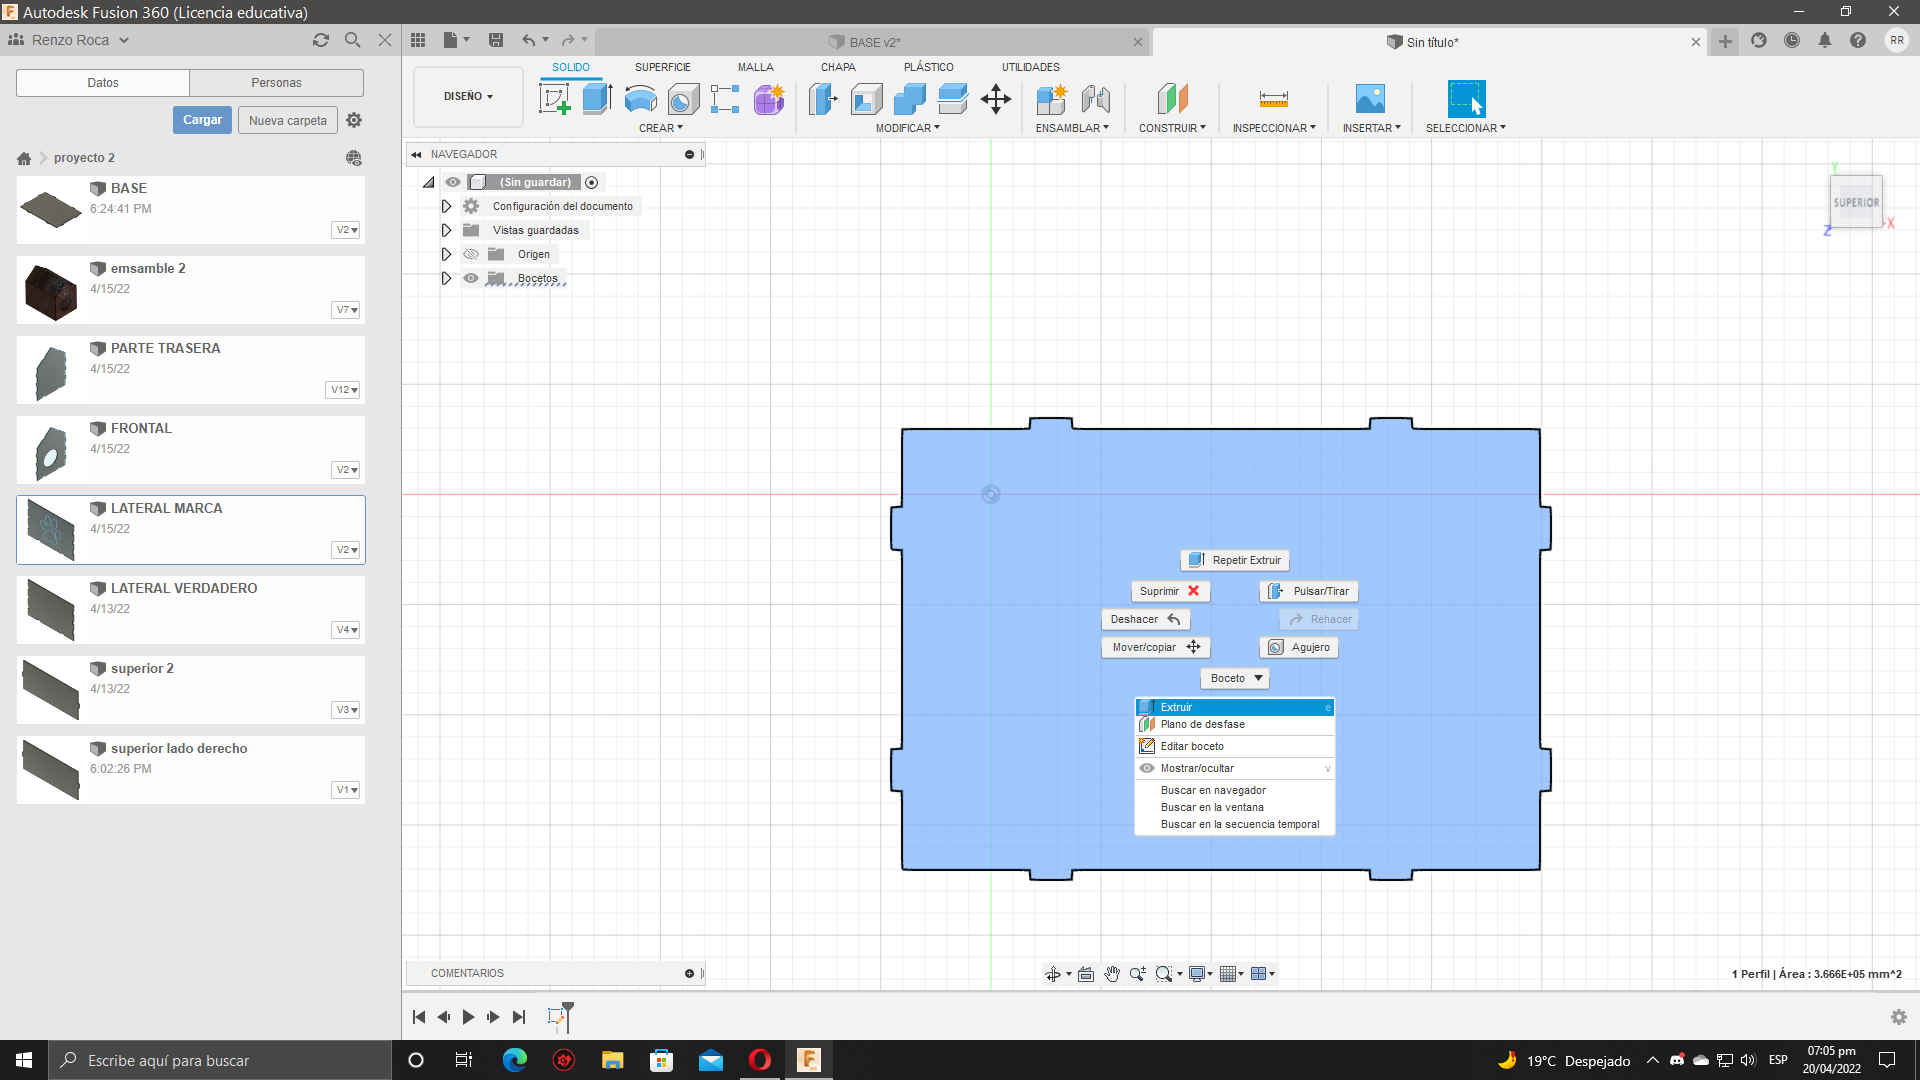Select the Revolve tool icon

pos(640,99)
